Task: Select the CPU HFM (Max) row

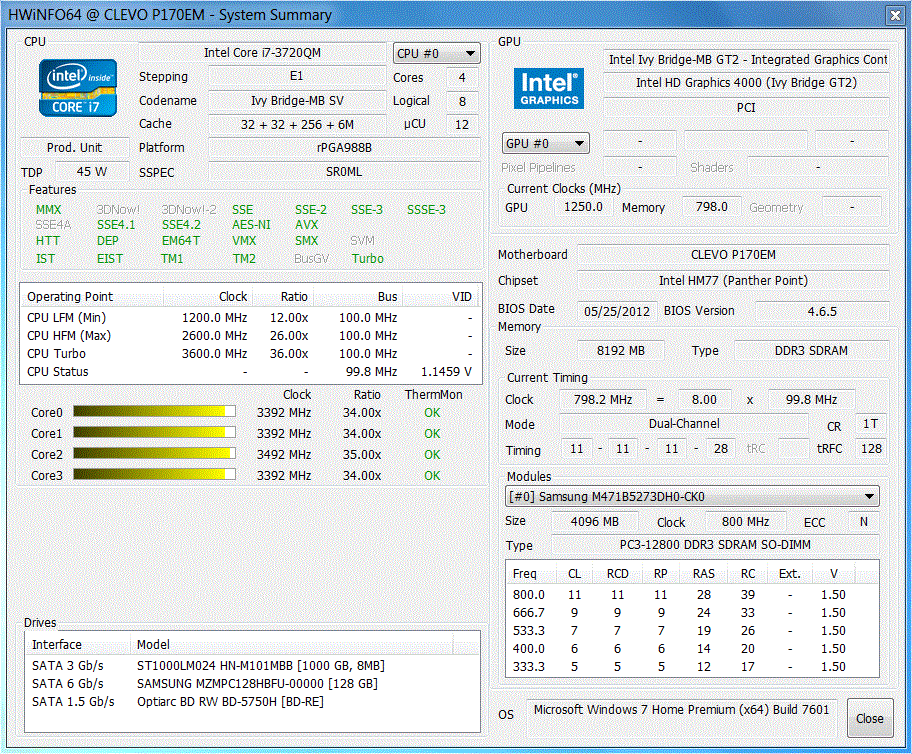Action: (x=251, y=336)
